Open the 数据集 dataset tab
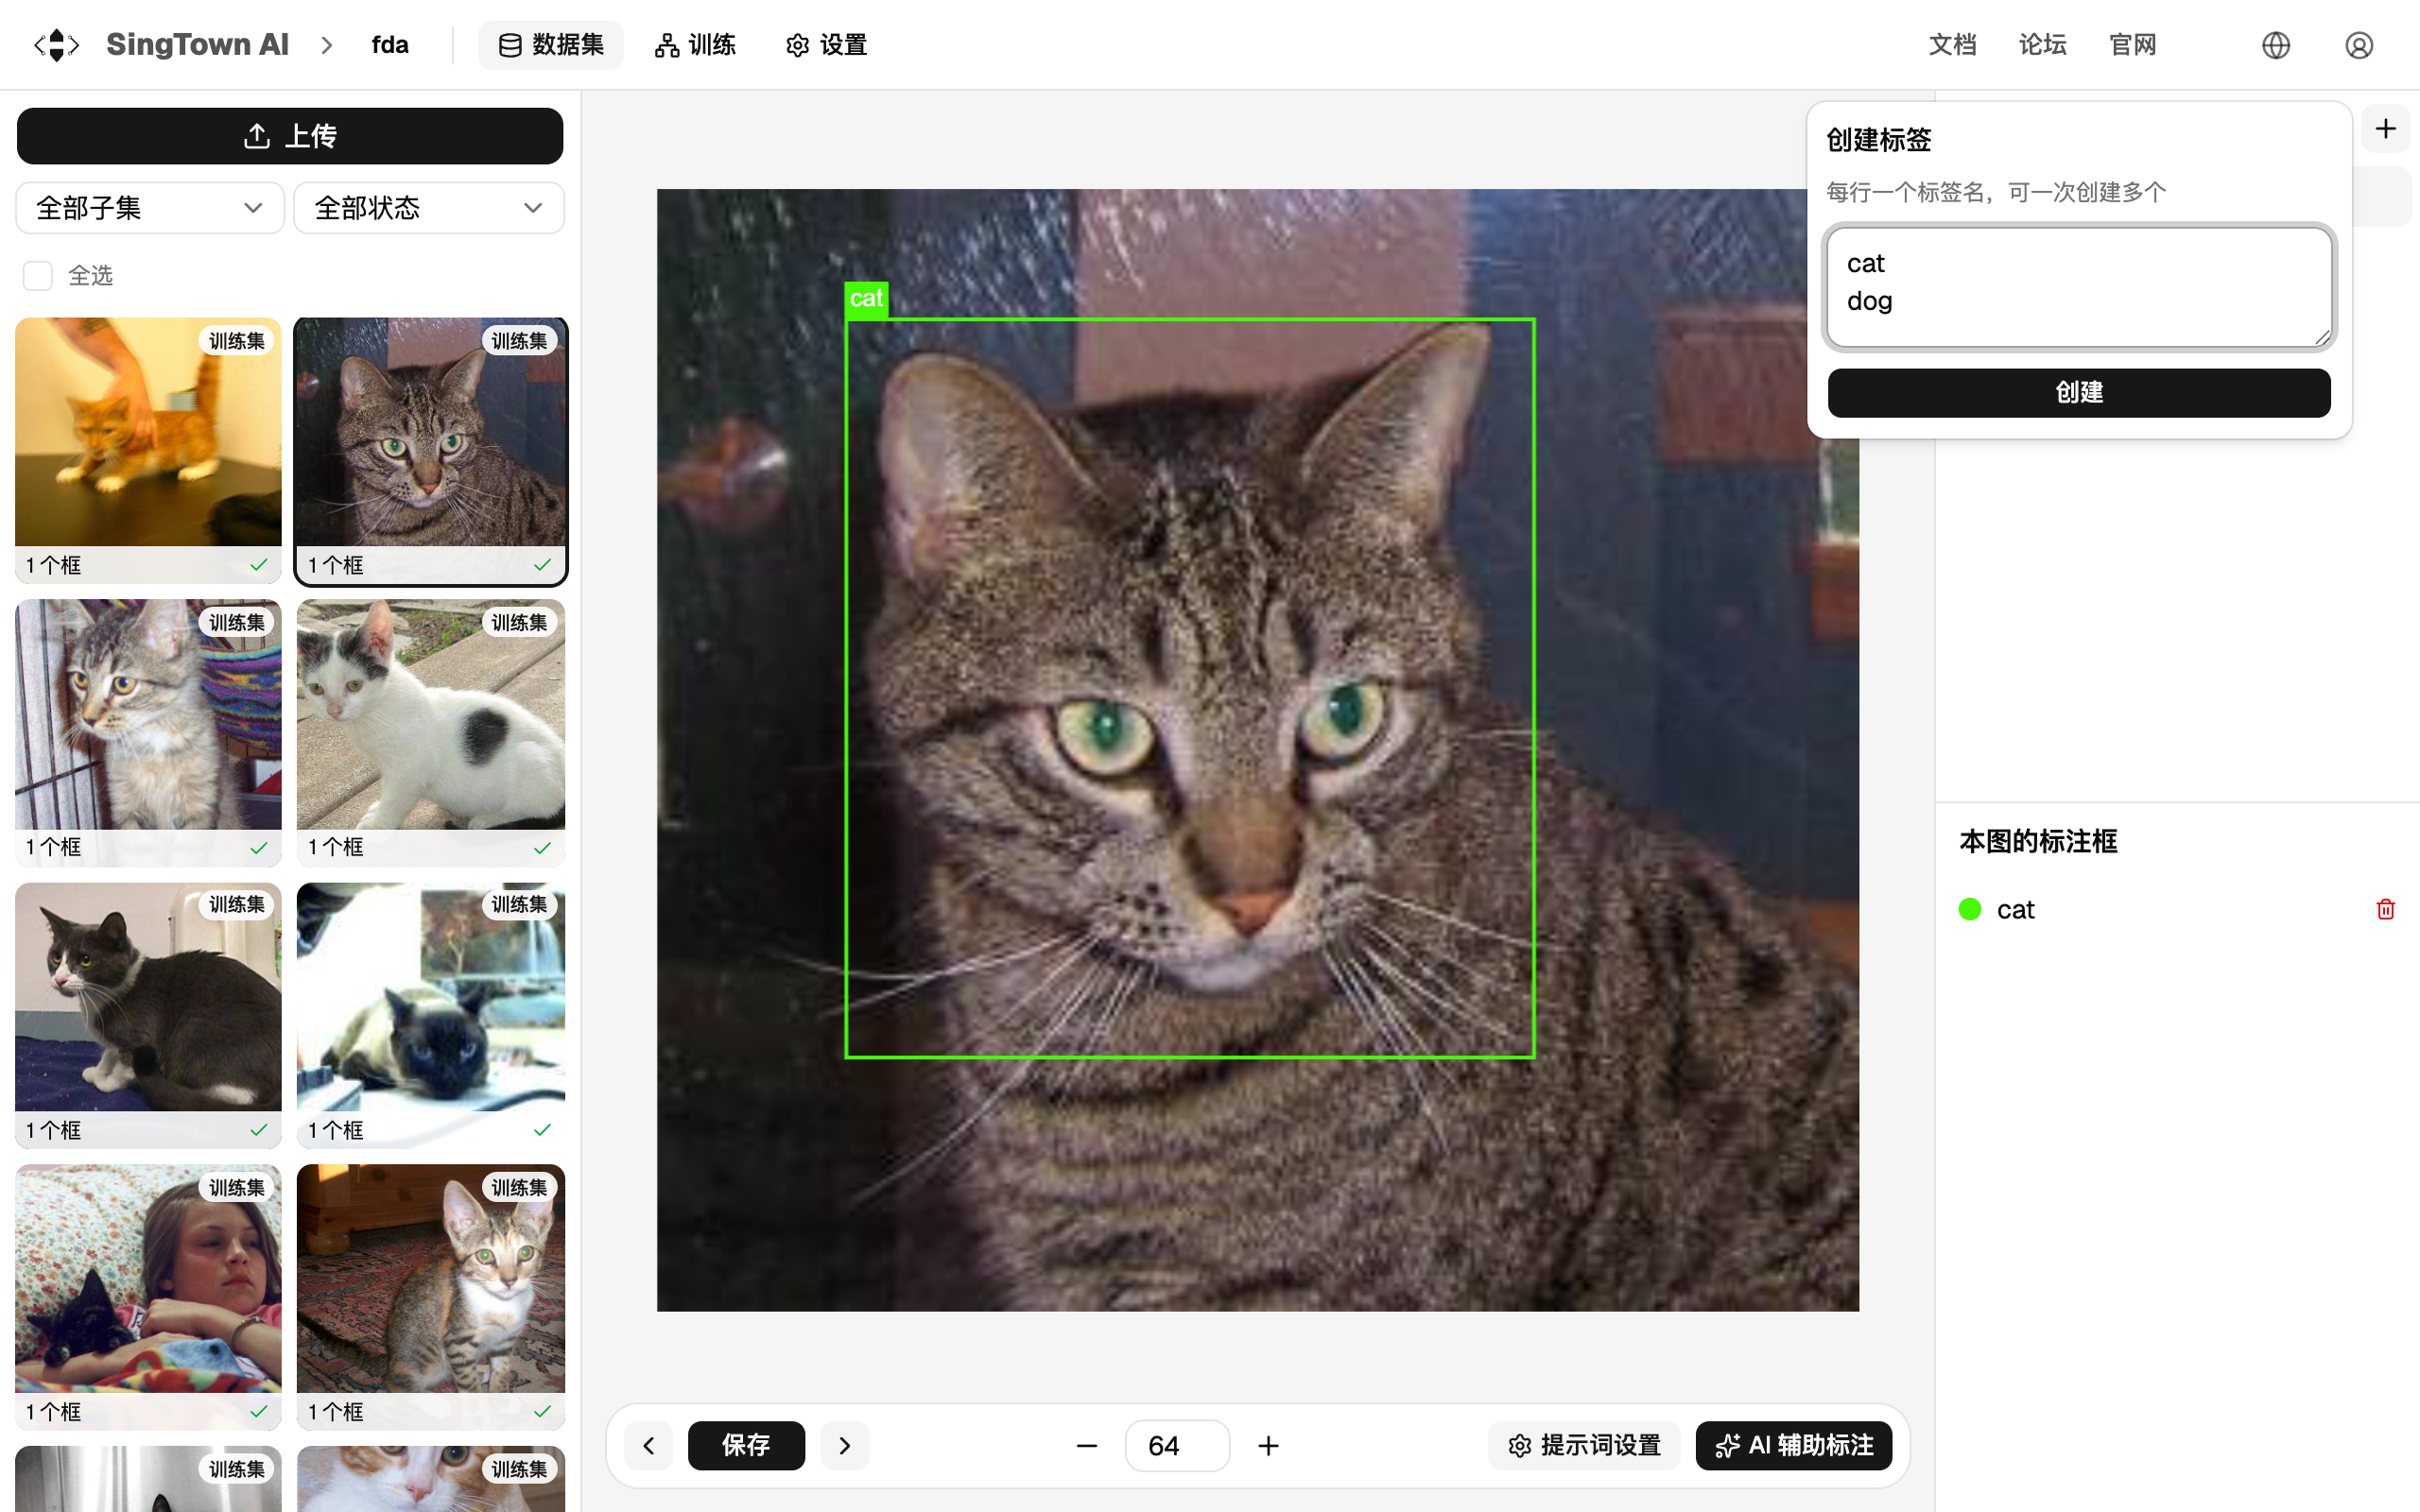 point(551,45)
